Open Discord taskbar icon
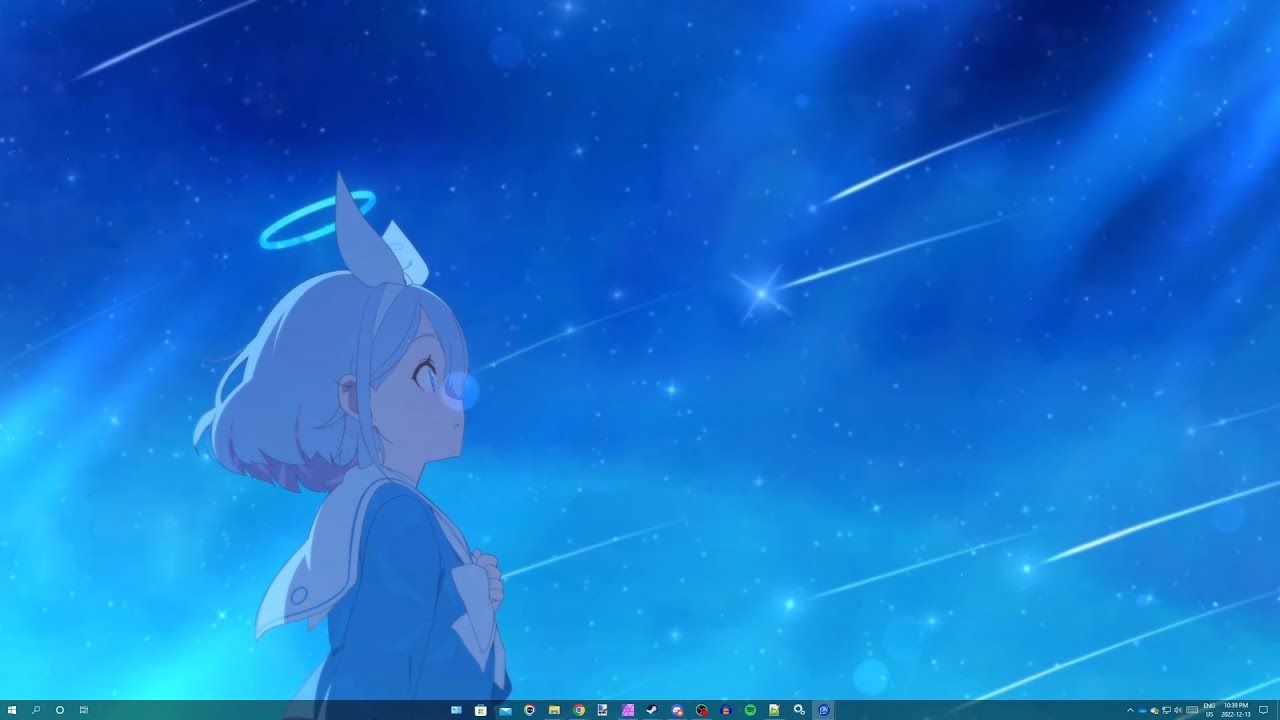 [677, 710]
